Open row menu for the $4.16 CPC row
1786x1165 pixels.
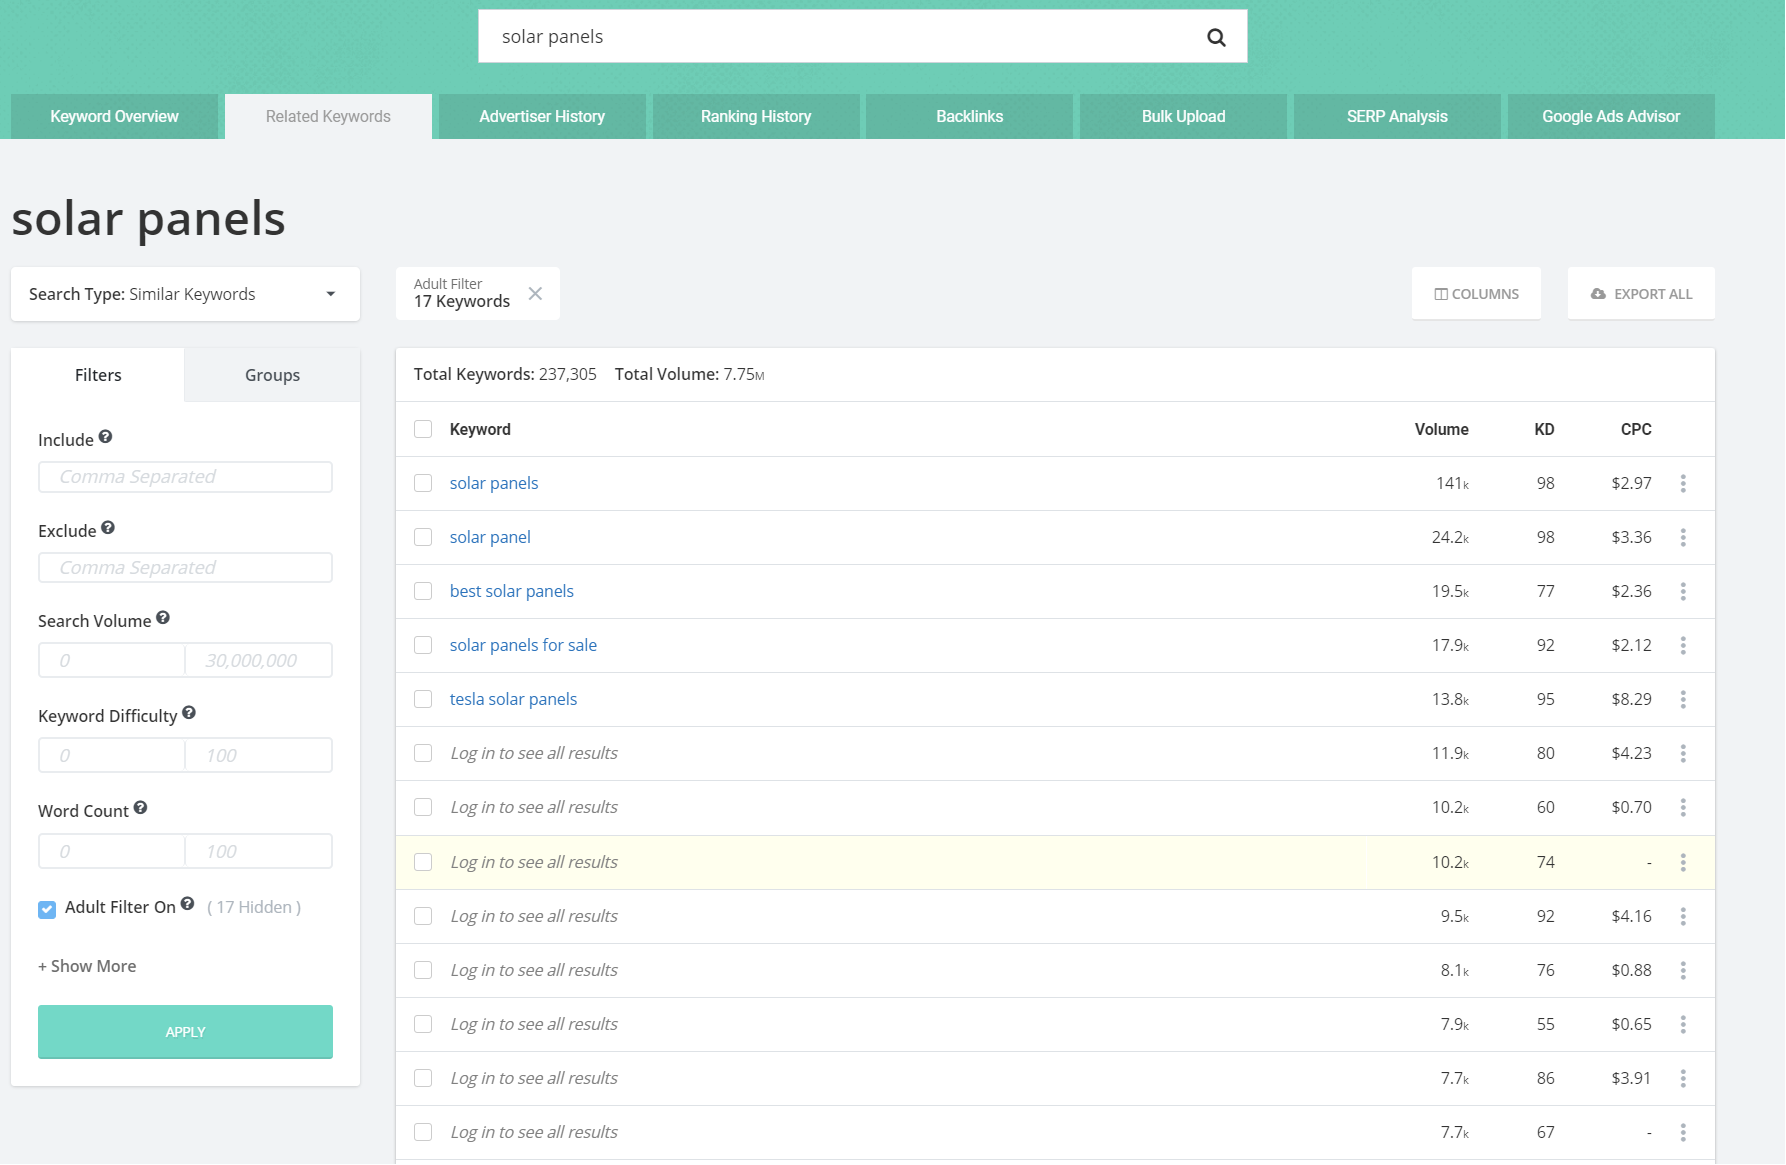[1683, 916]
